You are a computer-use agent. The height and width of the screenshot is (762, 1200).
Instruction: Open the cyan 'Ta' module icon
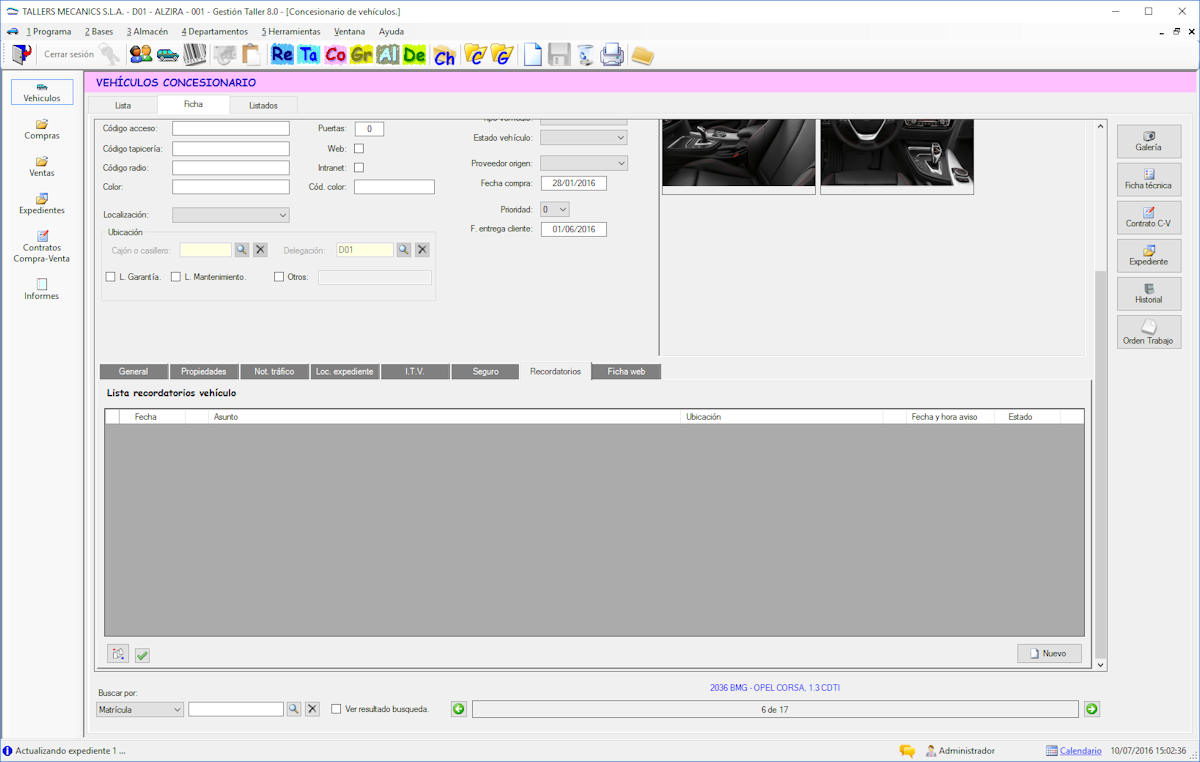click(x=308, y=55)
